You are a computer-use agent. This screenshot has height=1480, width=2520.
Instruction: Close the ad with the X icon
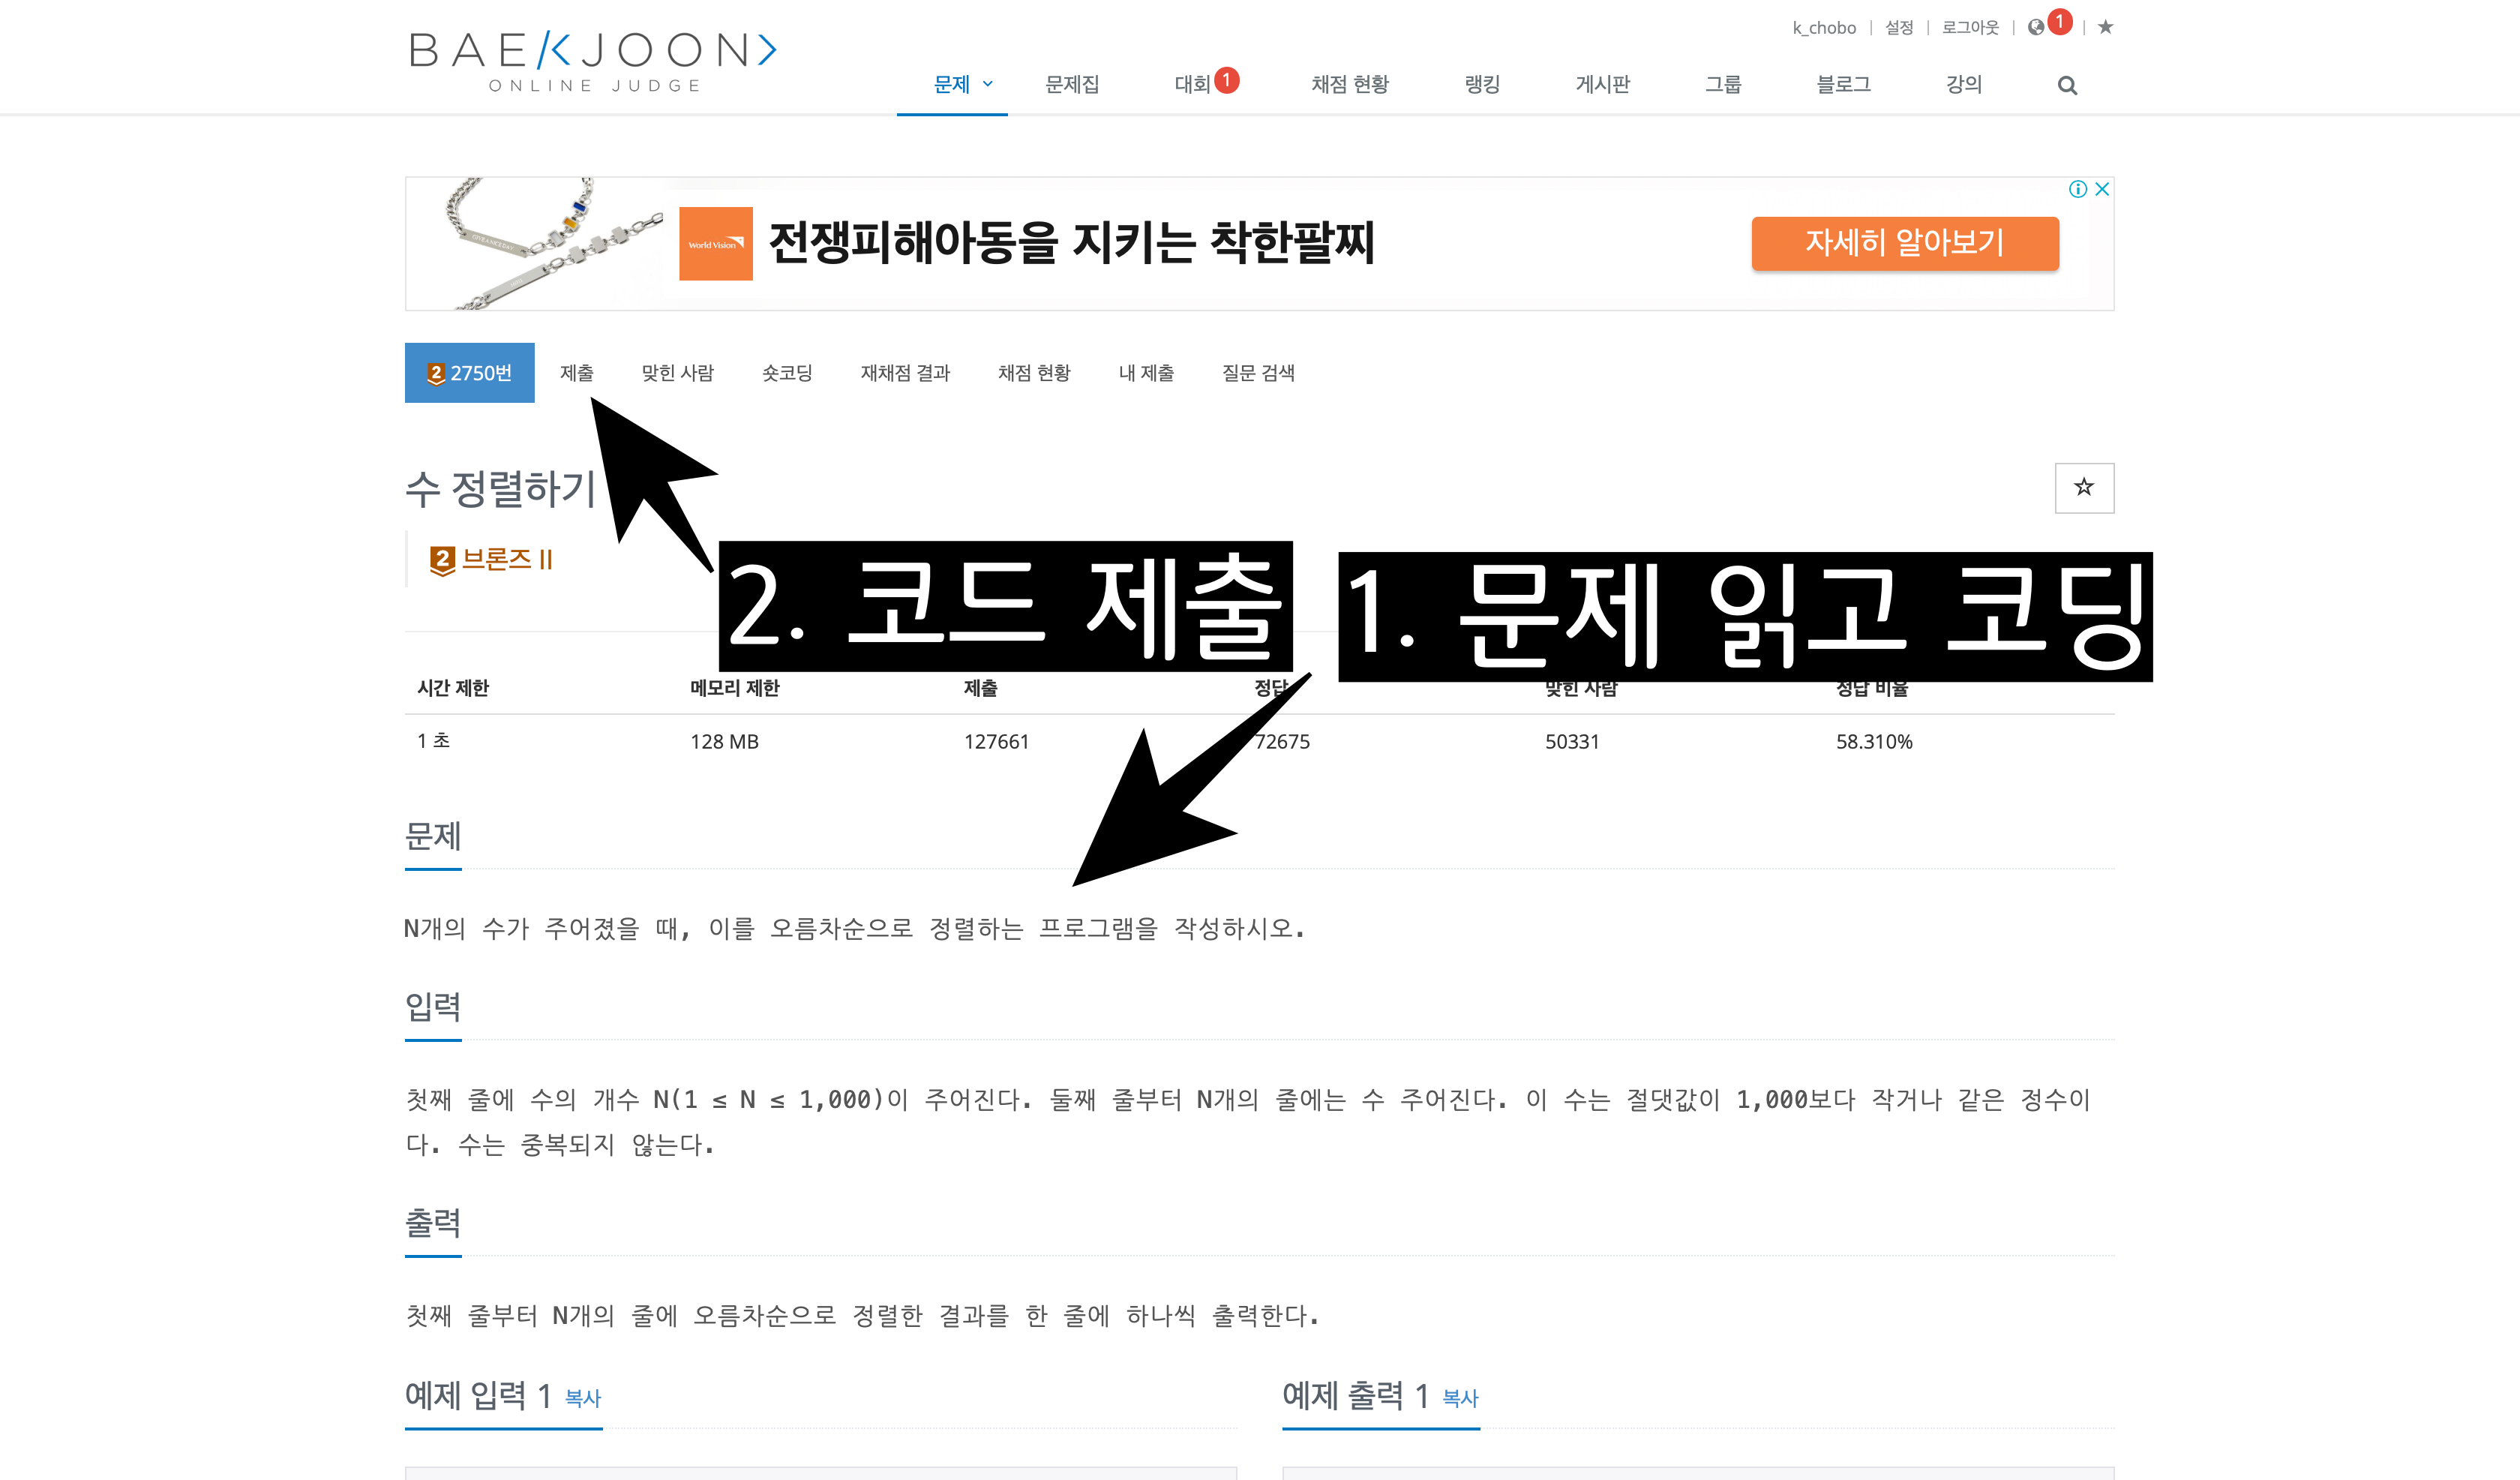(x=2102, y=189)
